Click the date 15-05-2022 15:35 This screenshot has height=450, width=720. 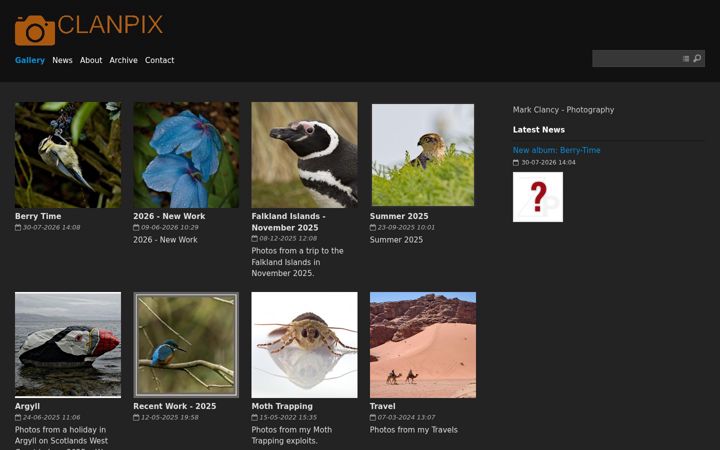pos(288,417)
